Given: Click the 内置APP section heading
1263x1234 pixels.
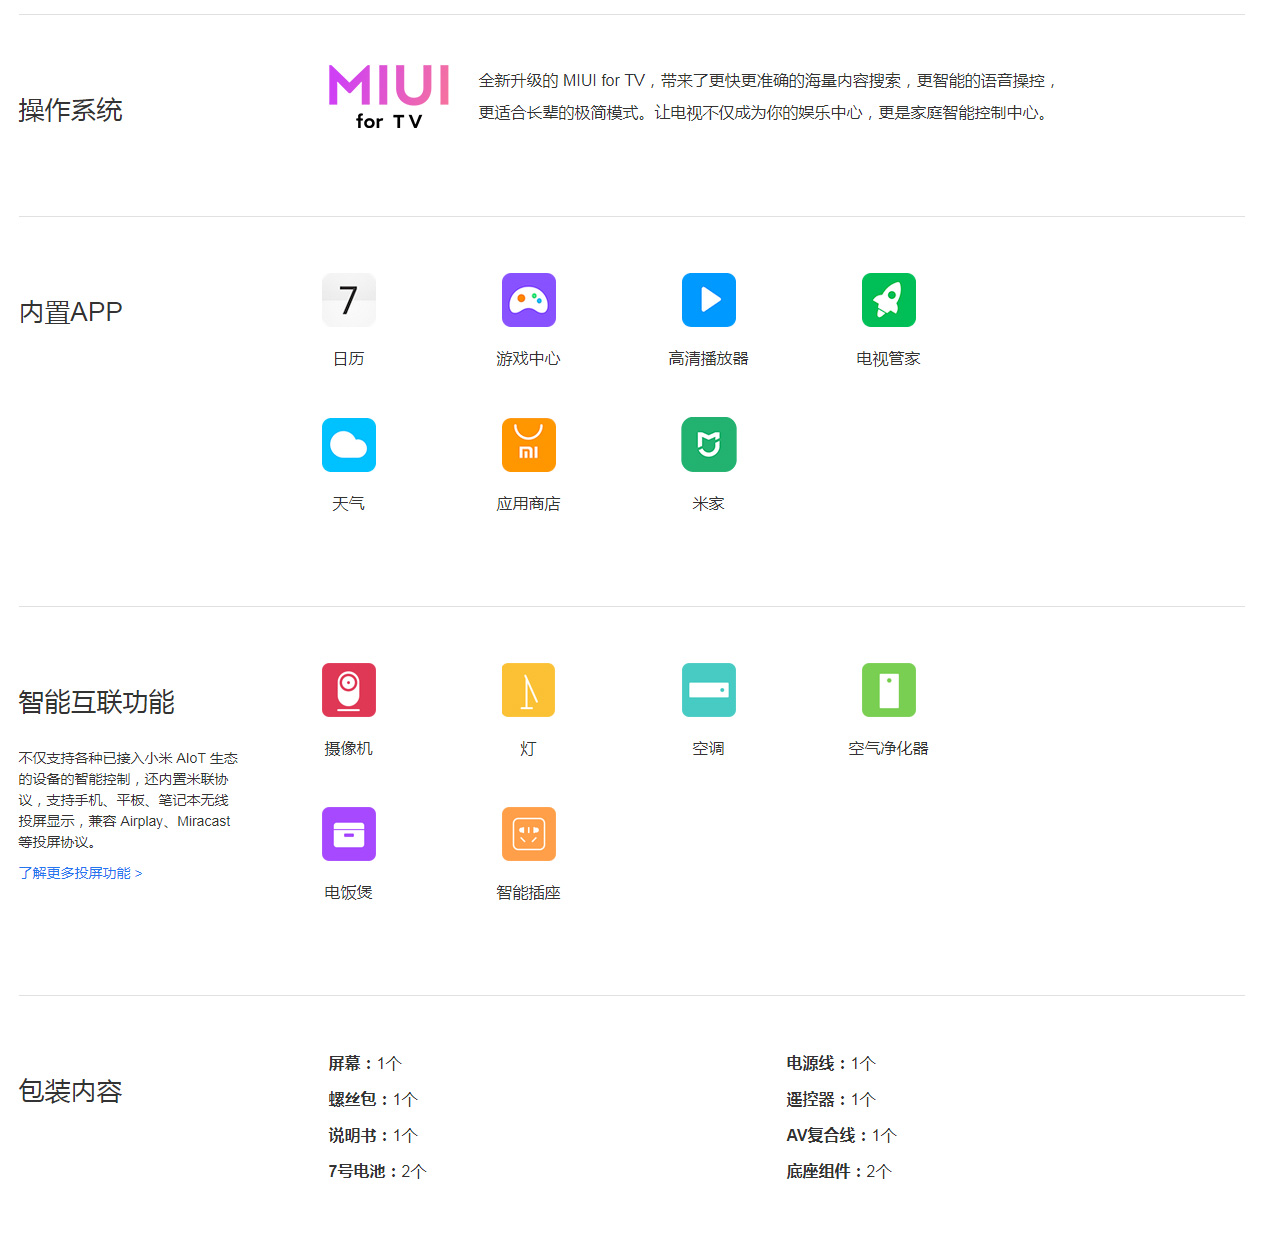Looking at the screenshot, I should click(70, 312).
